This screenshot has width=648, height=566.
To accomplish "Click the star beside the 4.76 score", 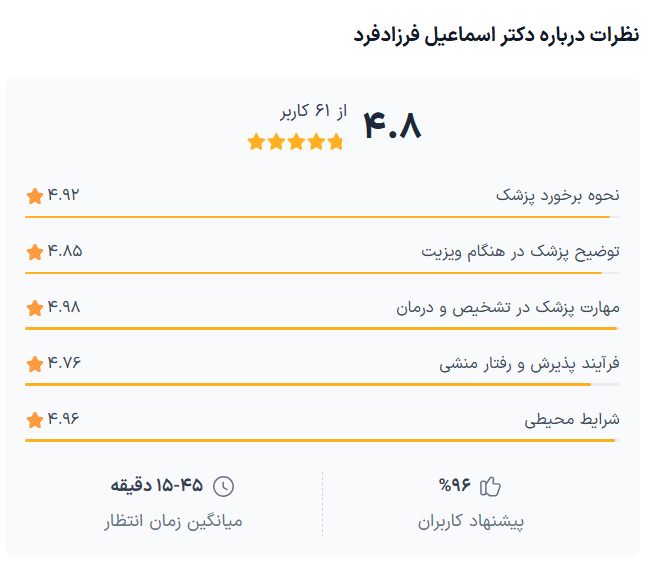I will pyautogui.click(x=35, y=363).
